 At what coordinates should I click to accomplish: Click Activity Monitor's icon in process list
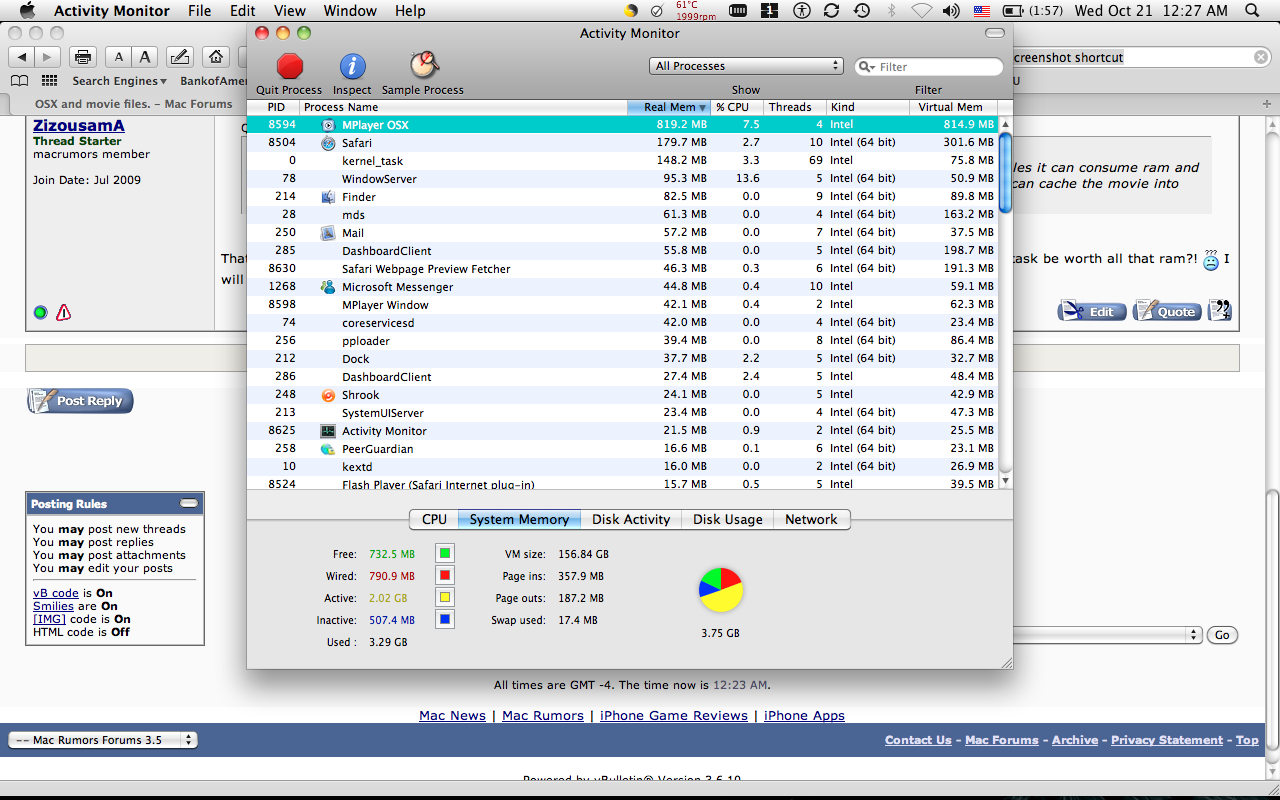pyautogui.click(x=328, y=431)
